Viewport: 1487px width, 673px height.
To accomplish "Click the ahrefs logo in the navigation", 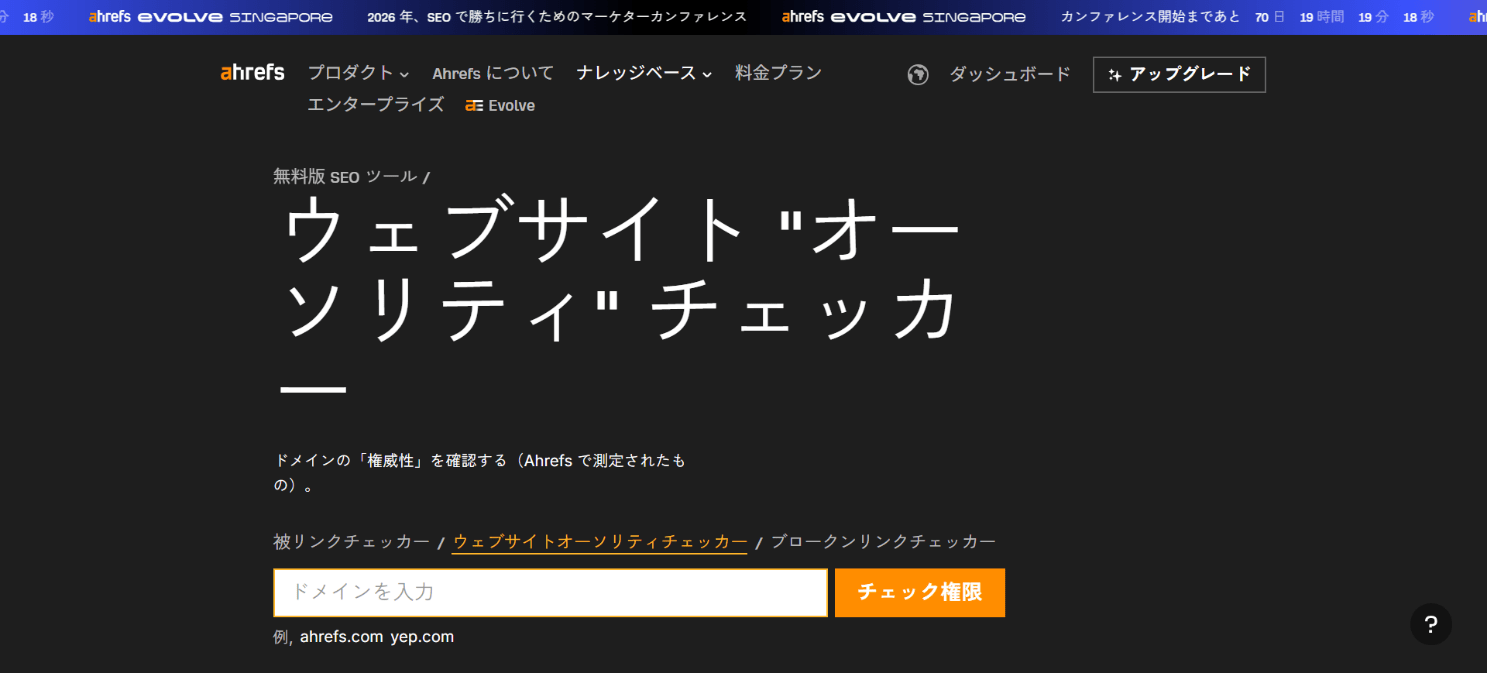I will coord(251,72).
